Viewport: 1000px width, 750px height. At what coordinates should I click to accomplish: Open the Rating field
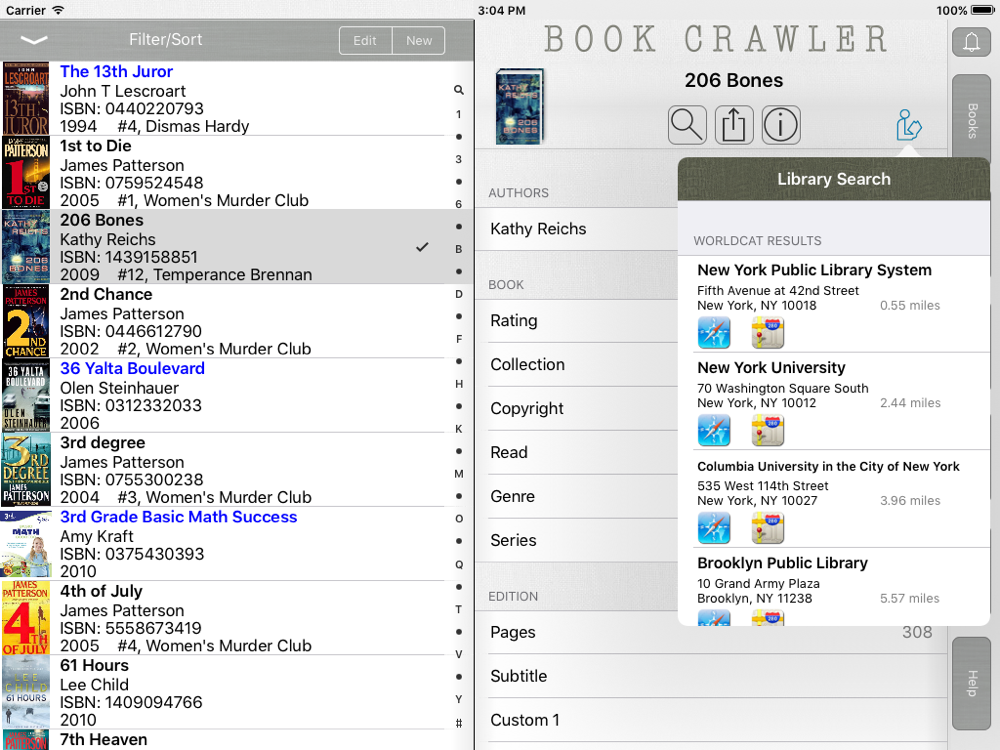pos(577,321)
